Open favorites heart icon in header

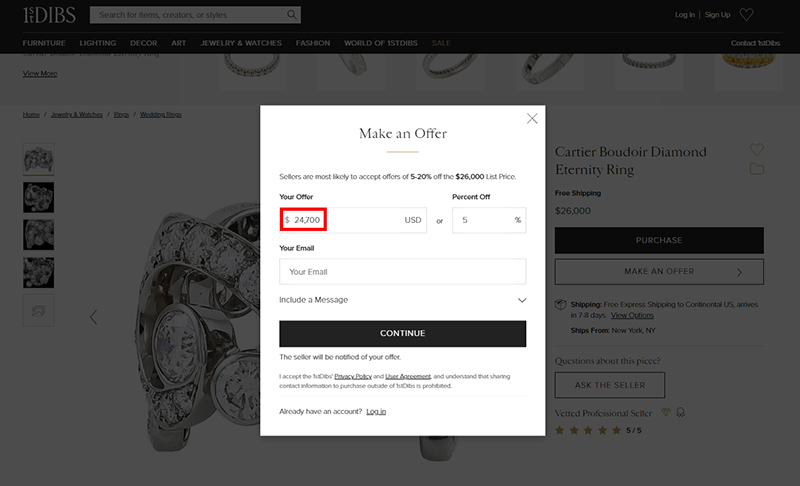pos(746,15)
